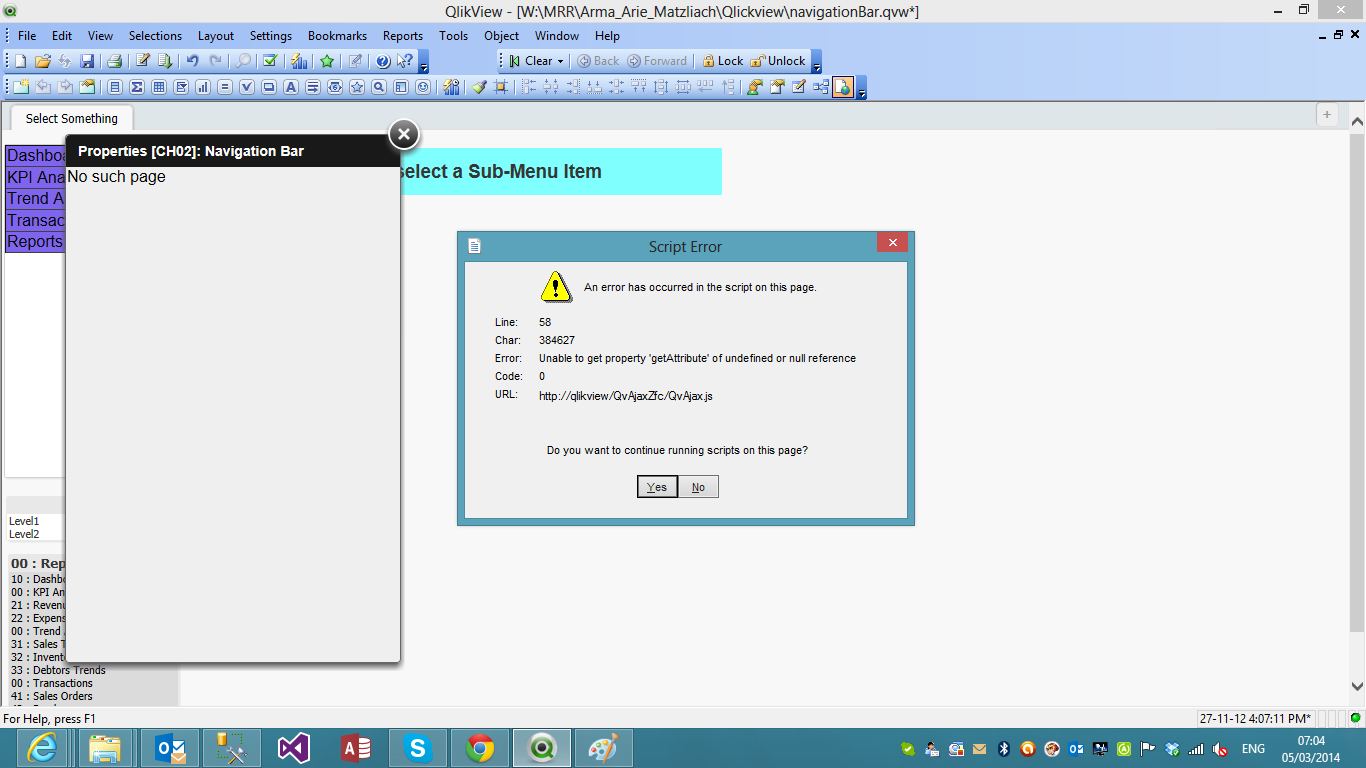Open Skype from the taskbar

click(x=417, y=748)
